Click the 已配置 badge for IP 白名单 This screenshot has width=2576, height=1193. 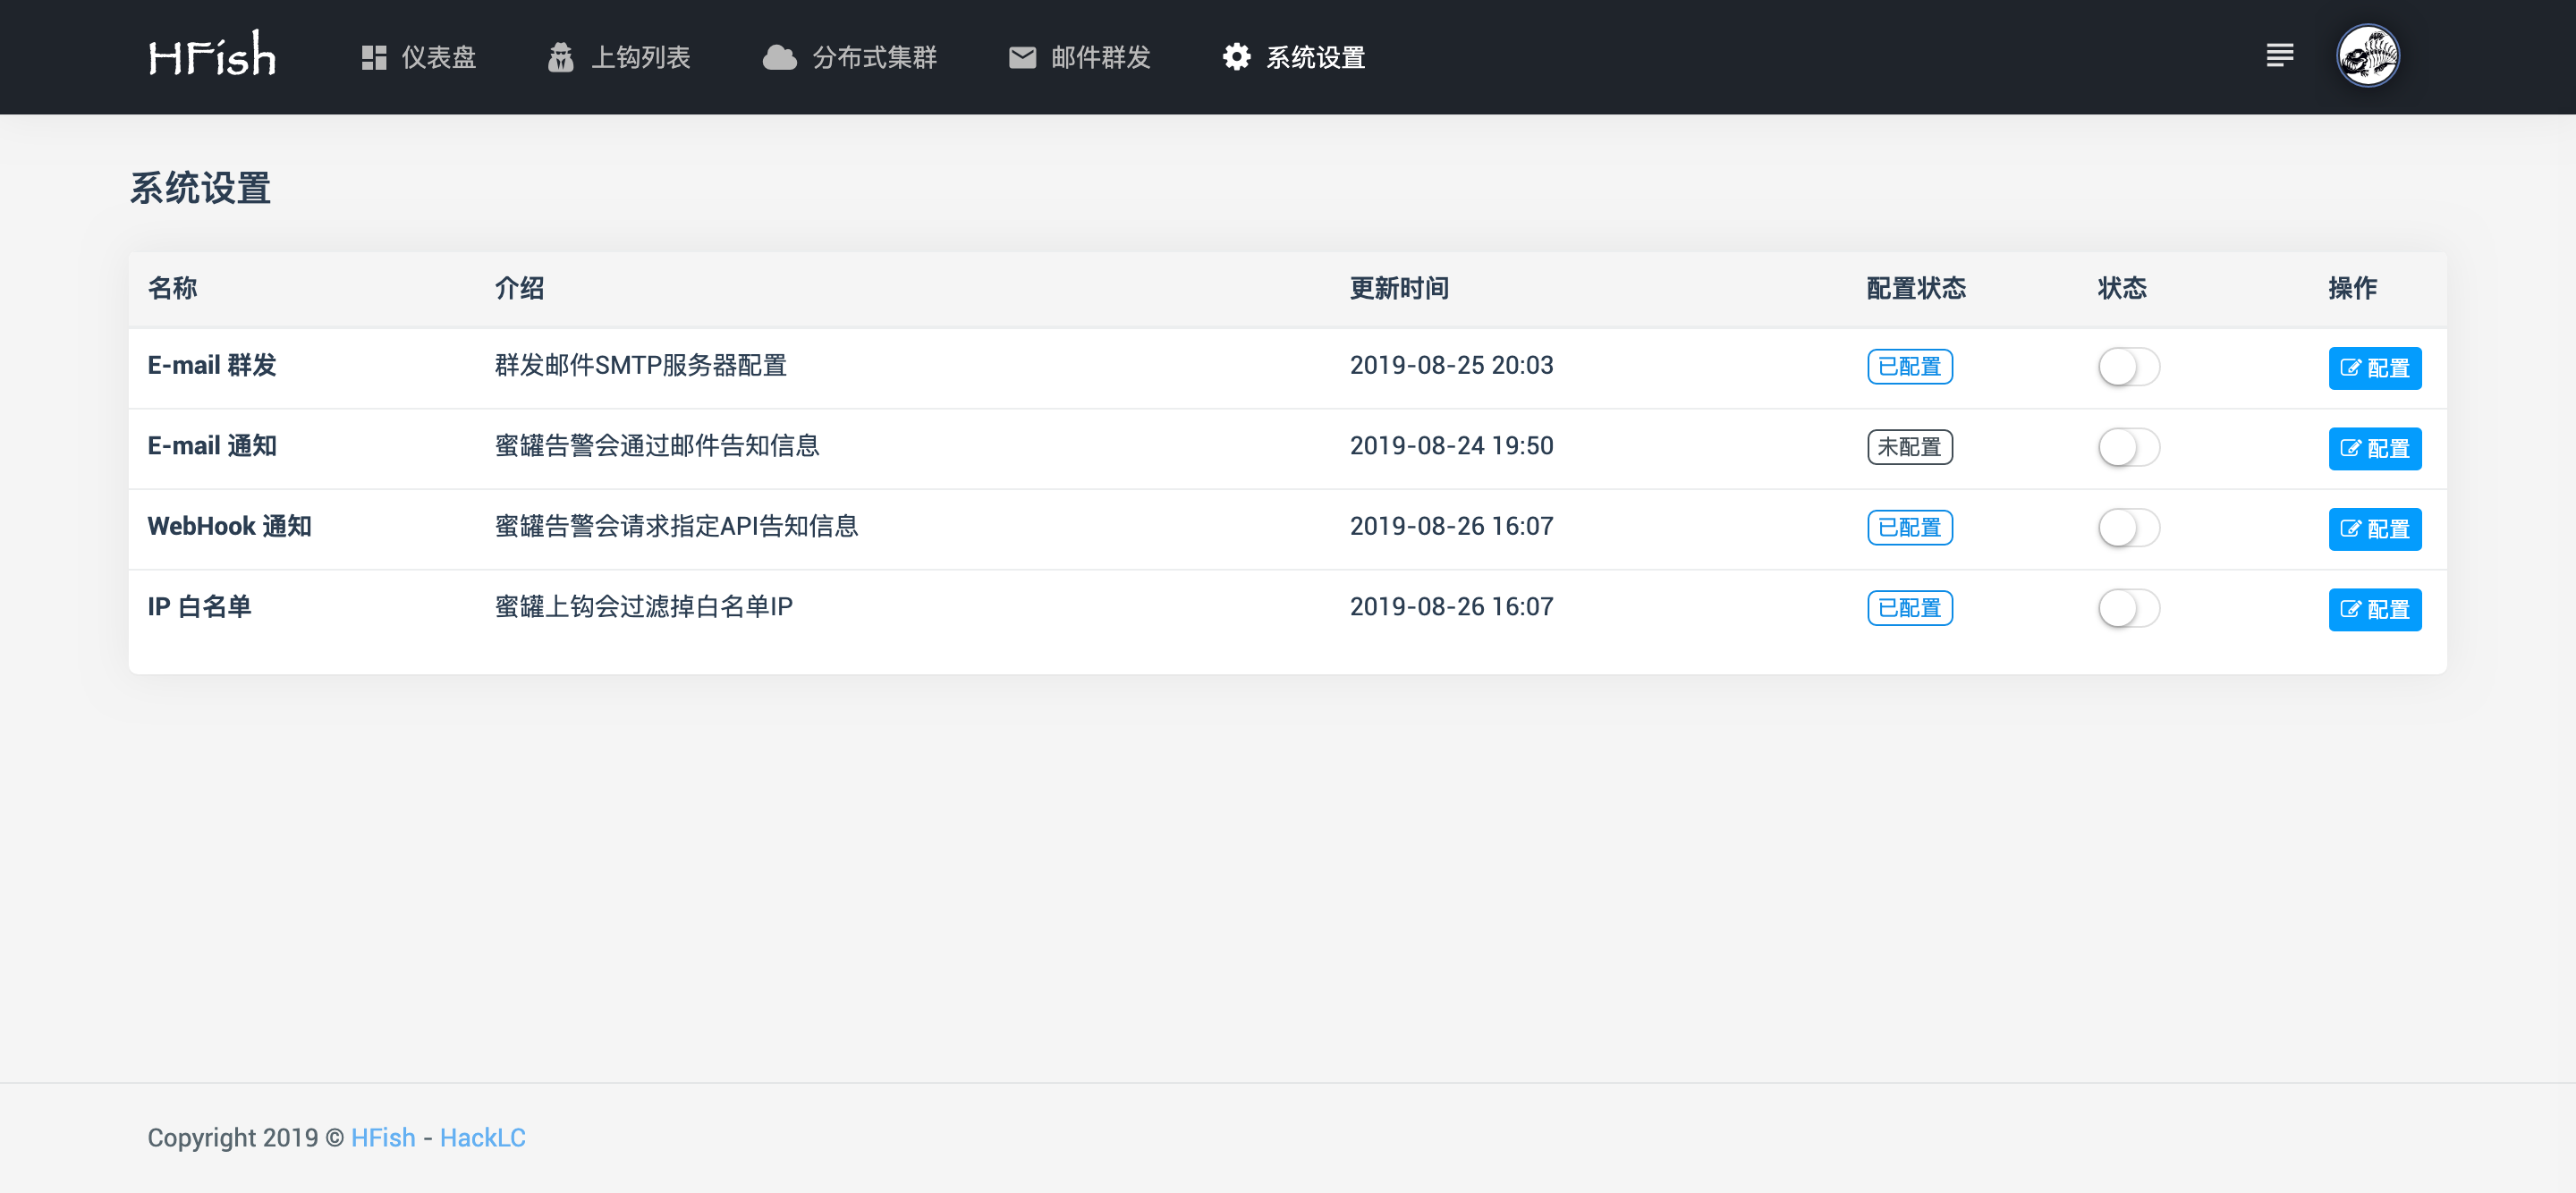[1909, 608]
